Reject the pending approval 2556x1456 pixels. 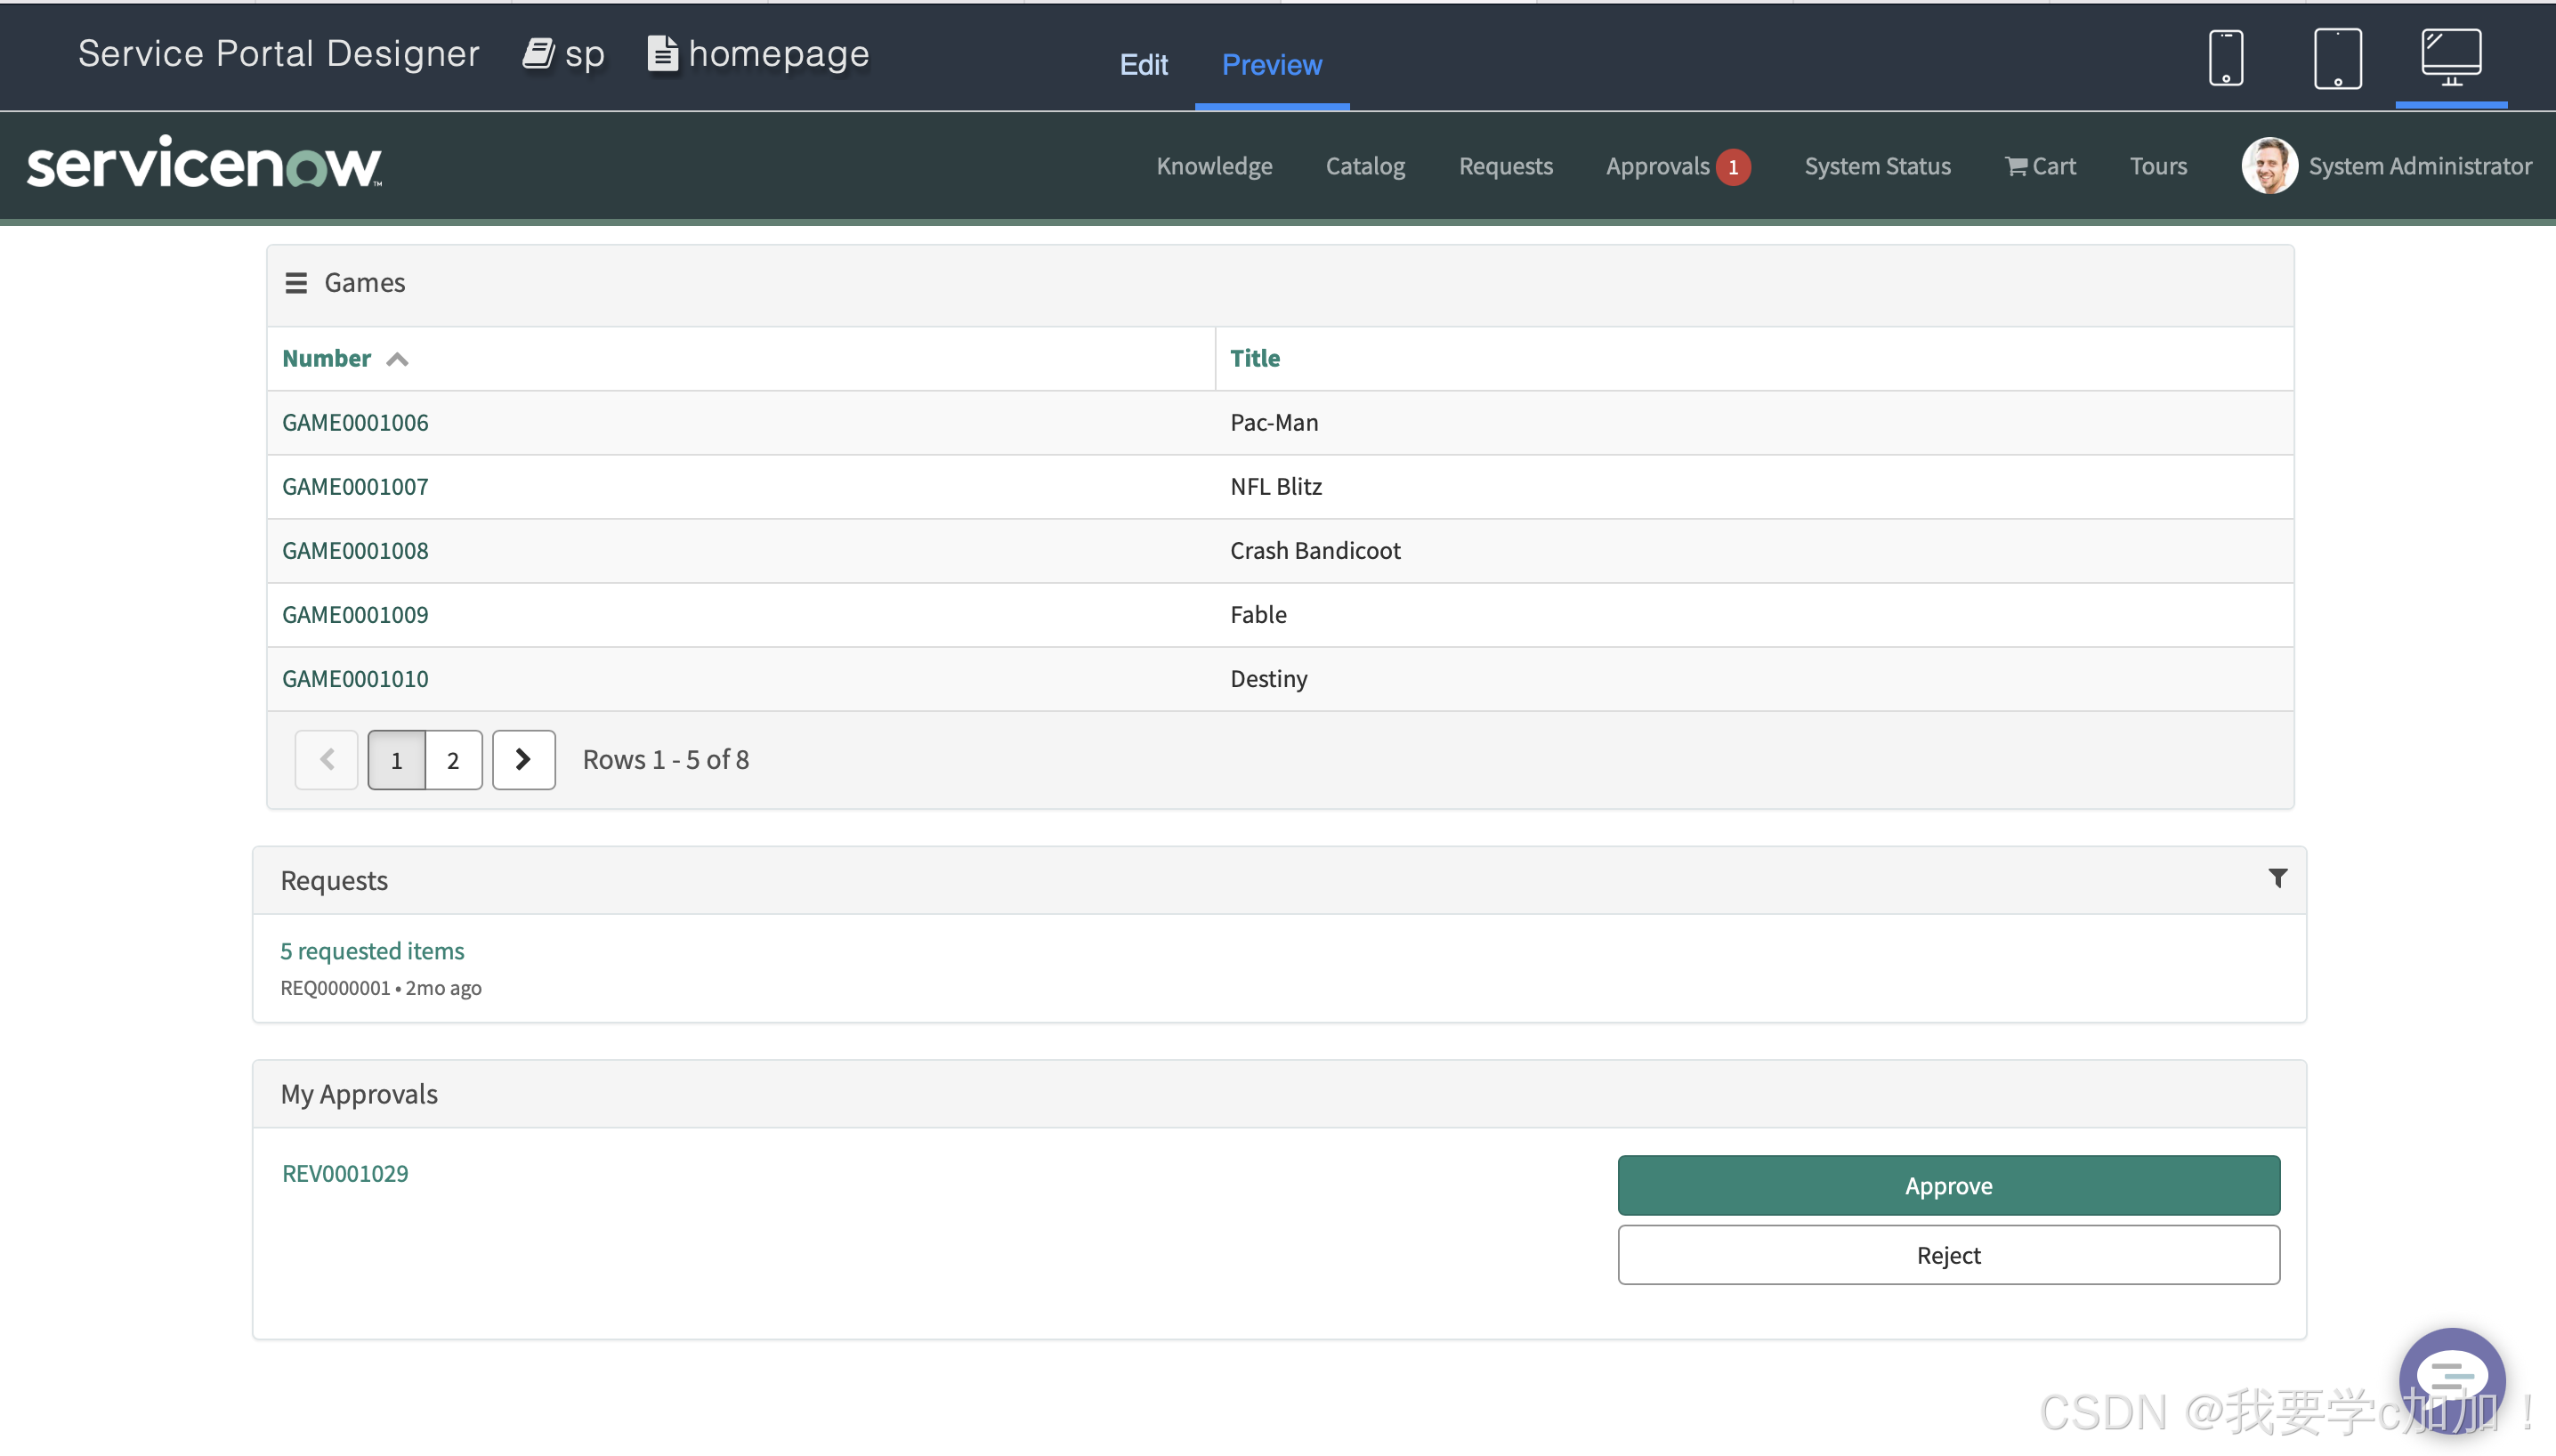[1947, 1255]
